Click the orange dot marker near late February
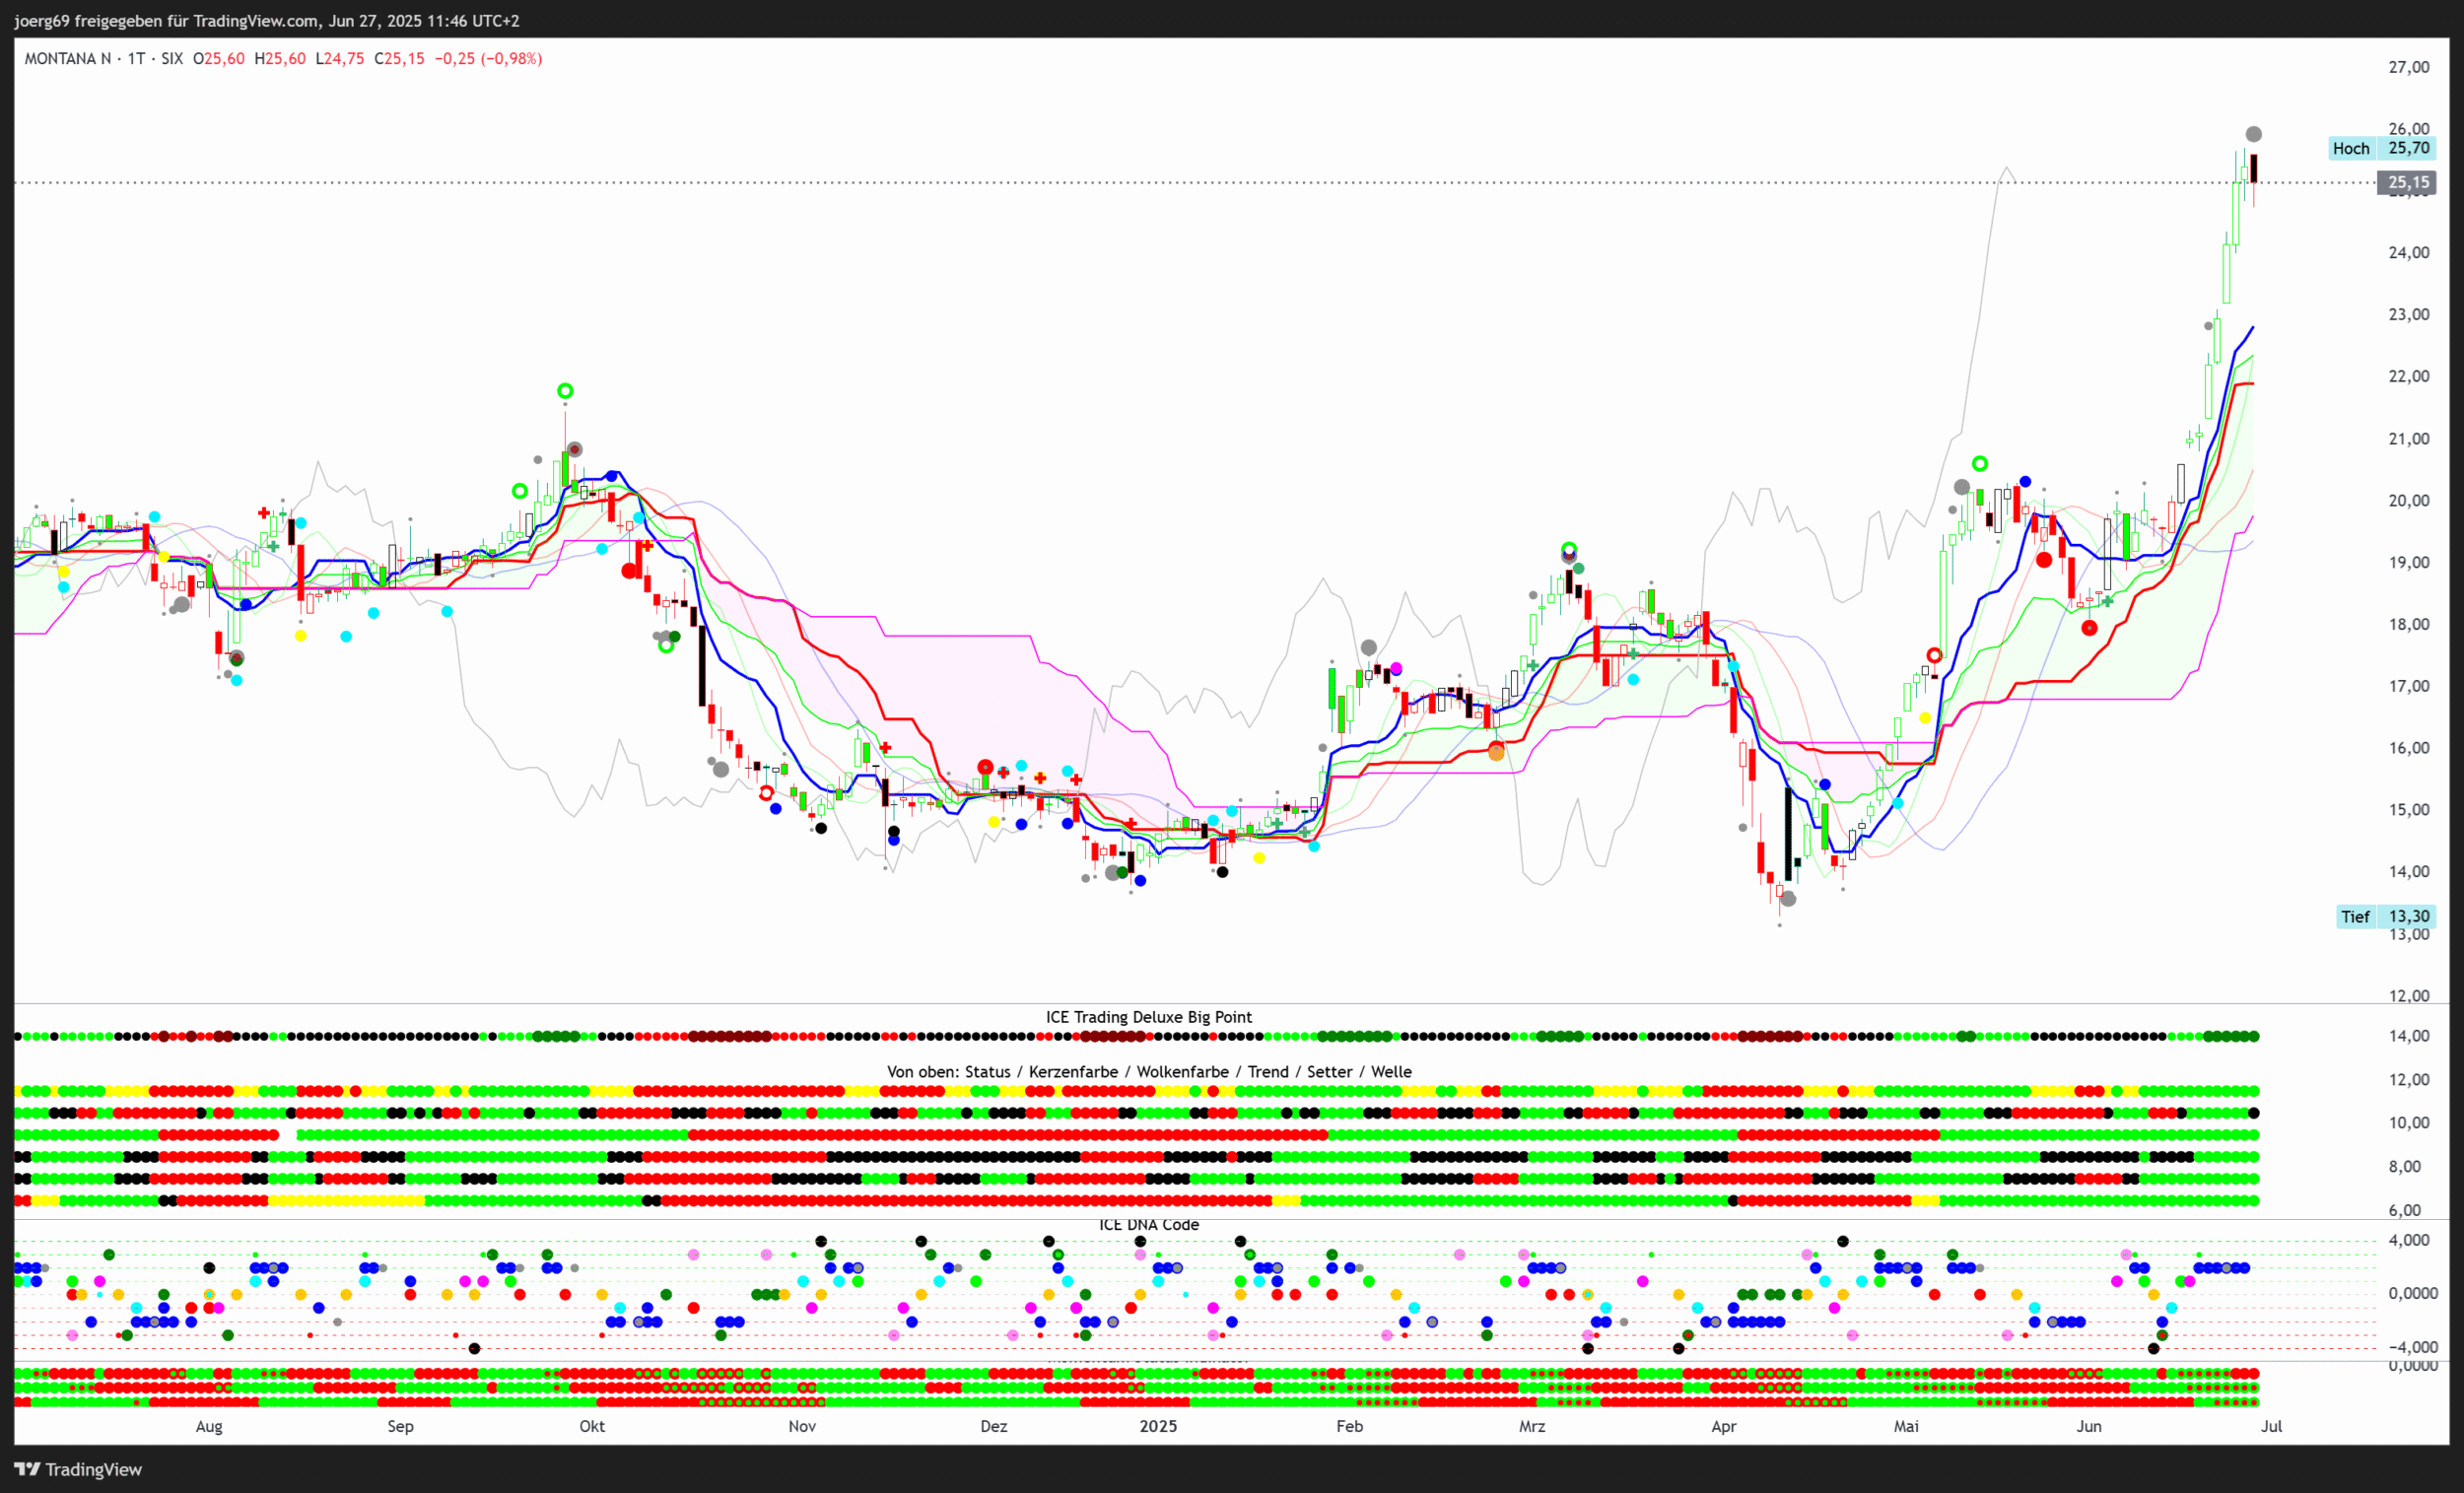This screenshot has width=2464, height=1493. point(1496,752)
